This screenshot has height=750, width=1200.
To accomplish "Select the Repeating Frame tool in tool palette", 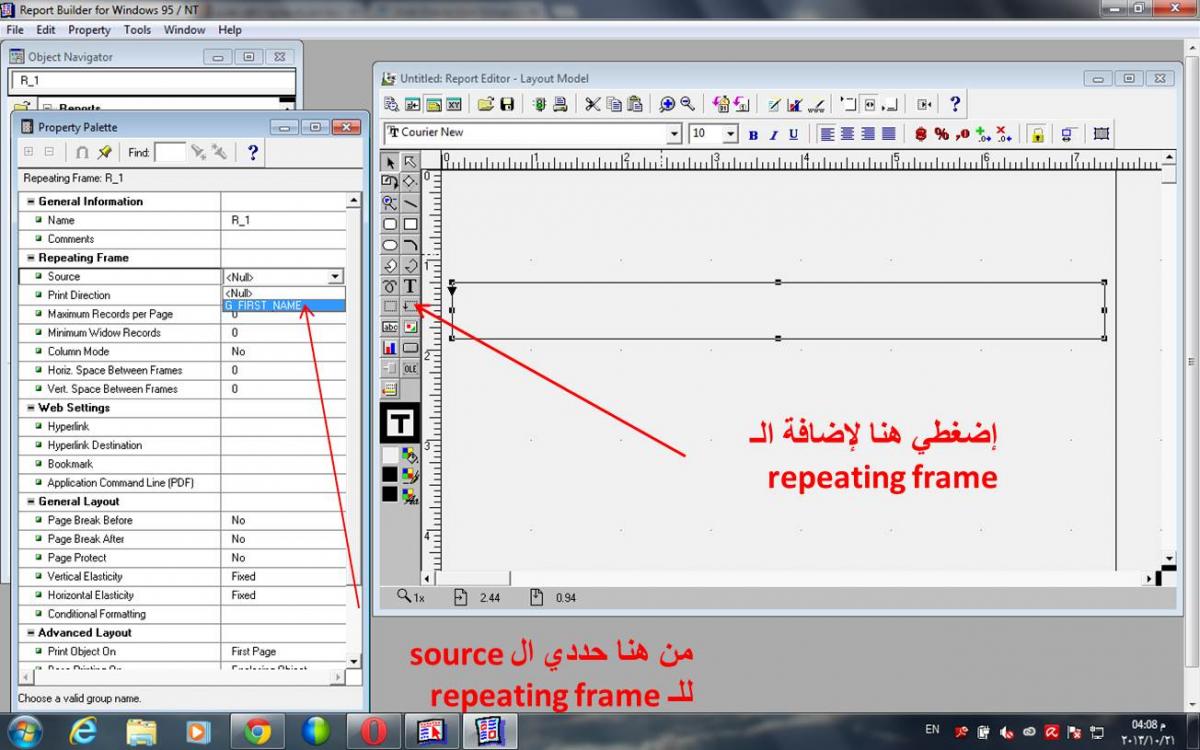I will click(410, 306).
